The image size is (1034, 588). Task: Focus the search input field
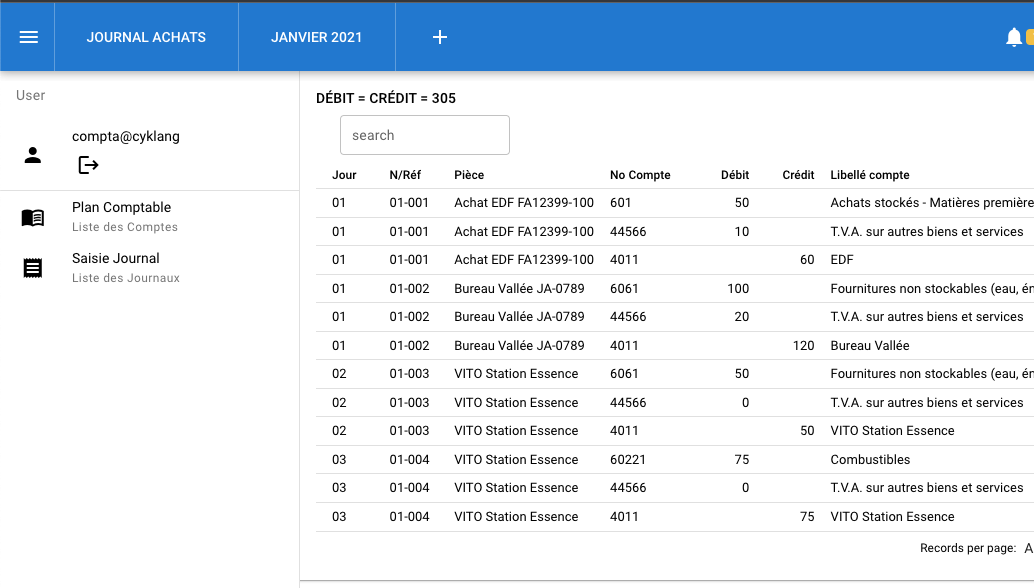click(424, 135)
